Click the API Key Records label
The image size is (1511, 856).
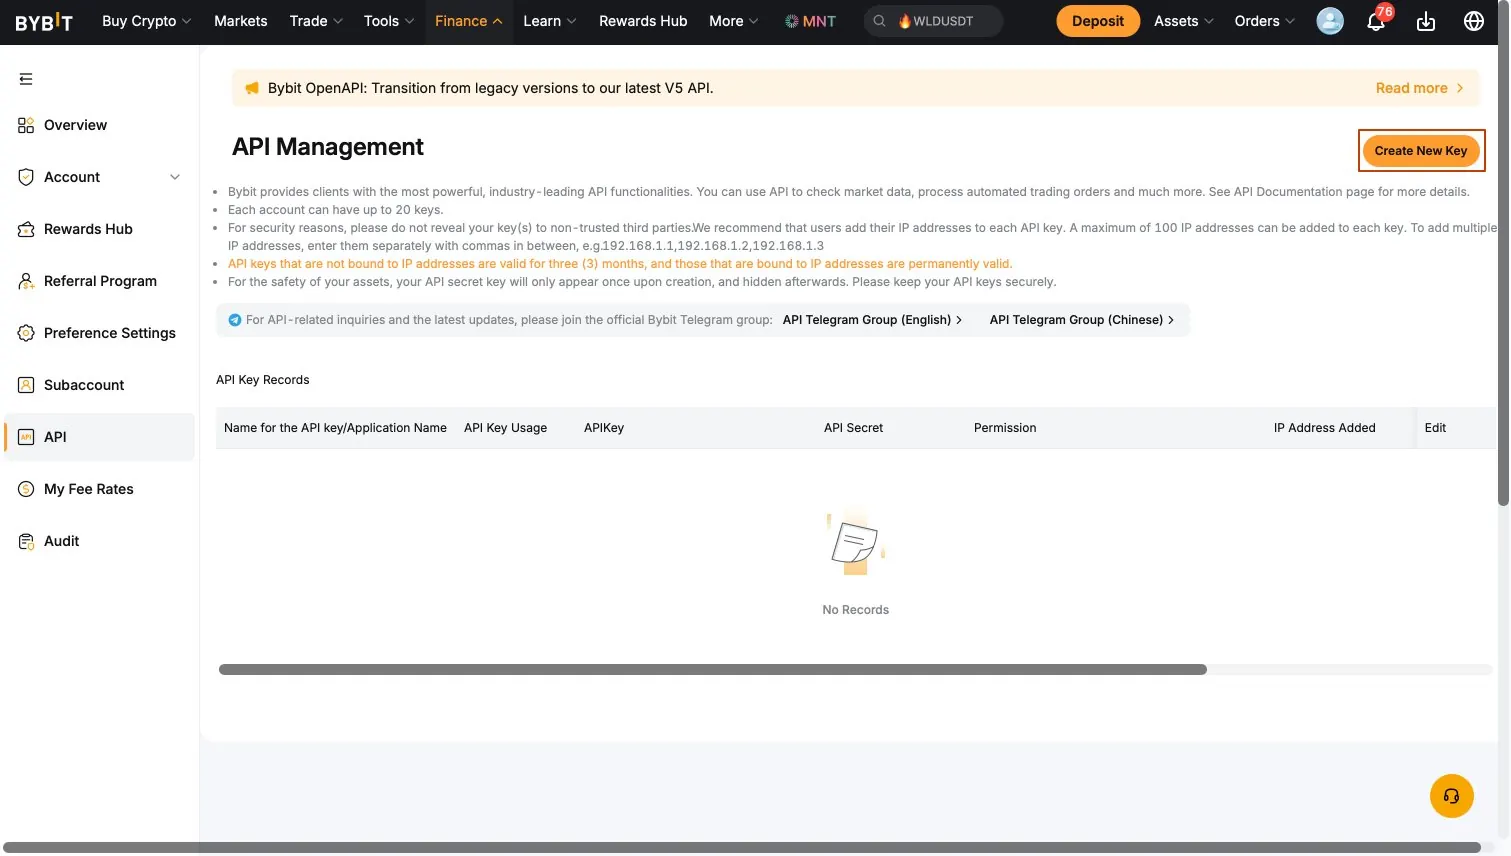[x=263, y=380]
